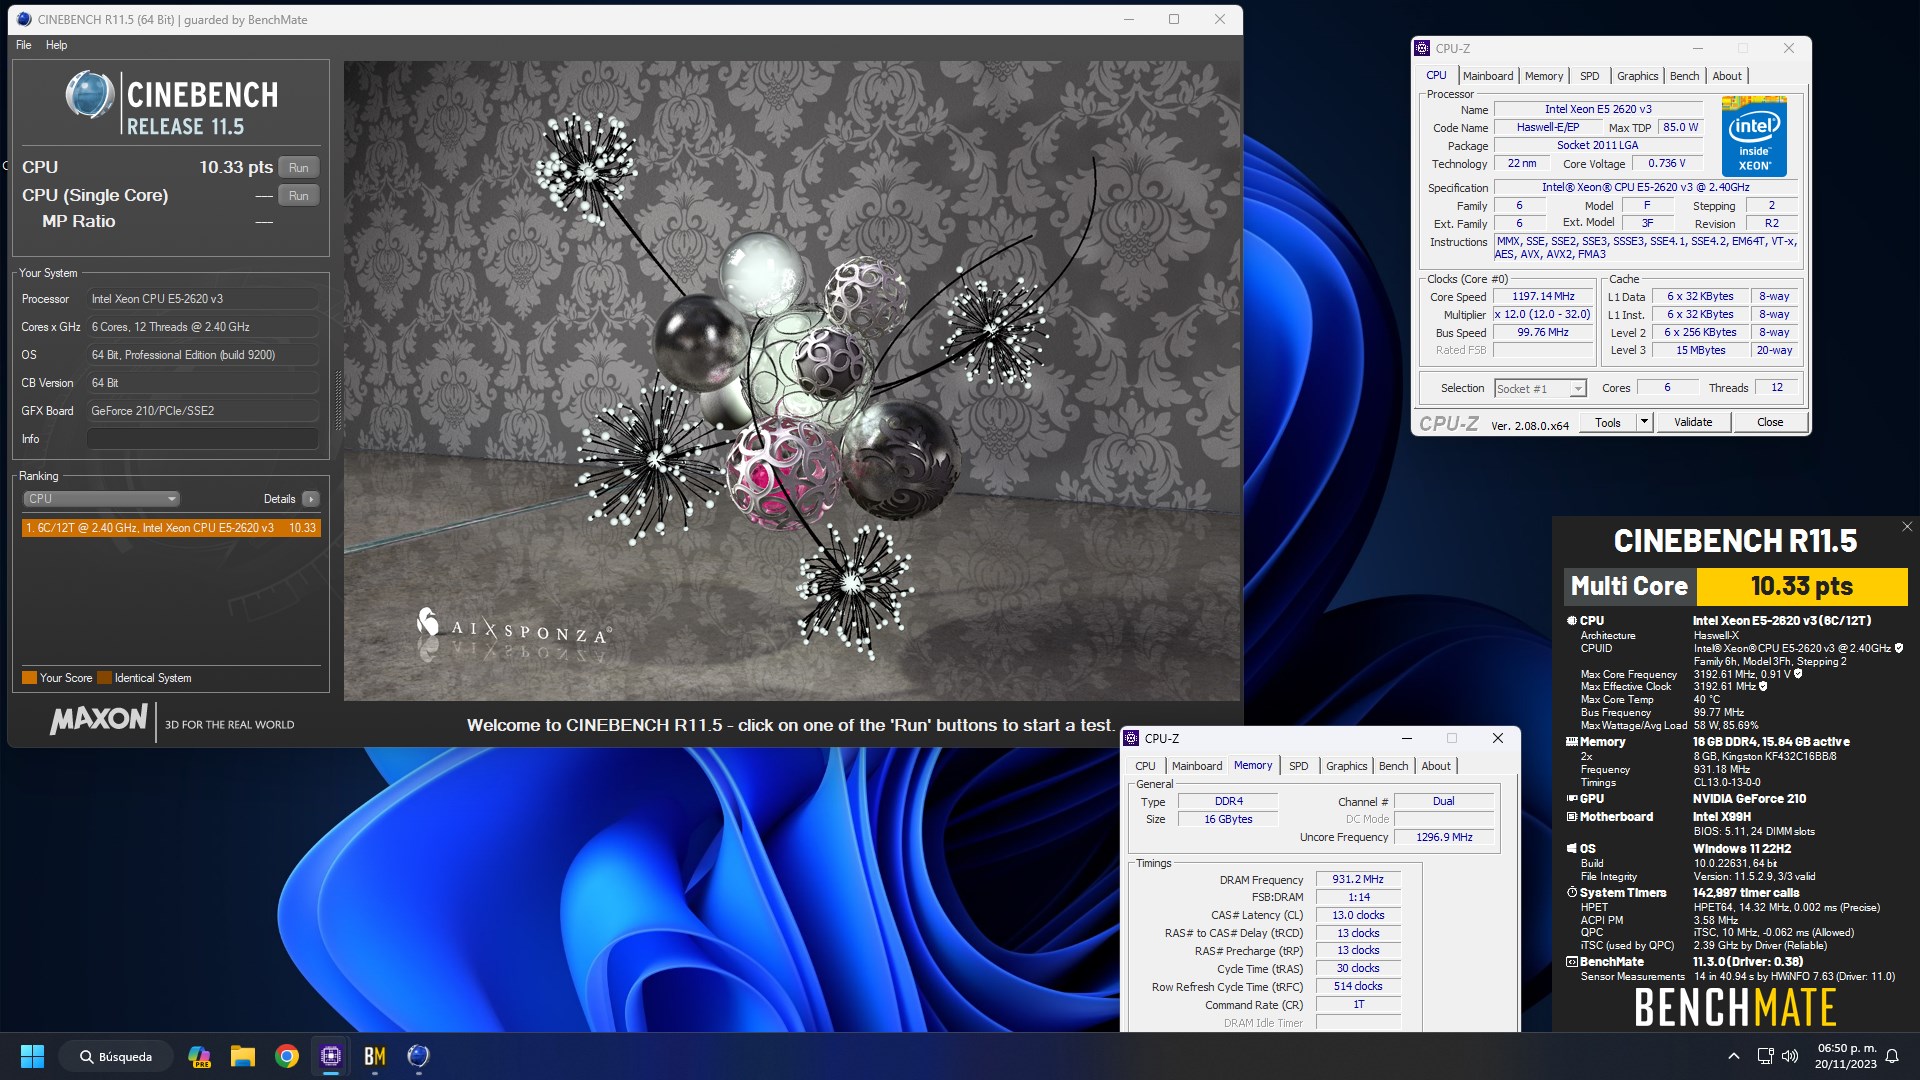Show hidden system tray icons chevron

(1733, 1056)
